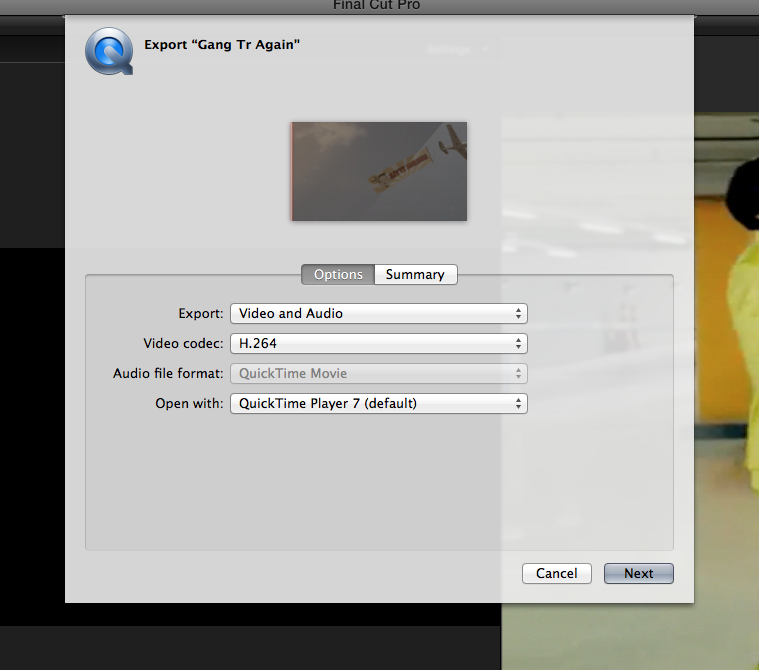The height and width of the screenshot is (670, 759).
Task: Click the Video codec label
Action: point(183,344)
